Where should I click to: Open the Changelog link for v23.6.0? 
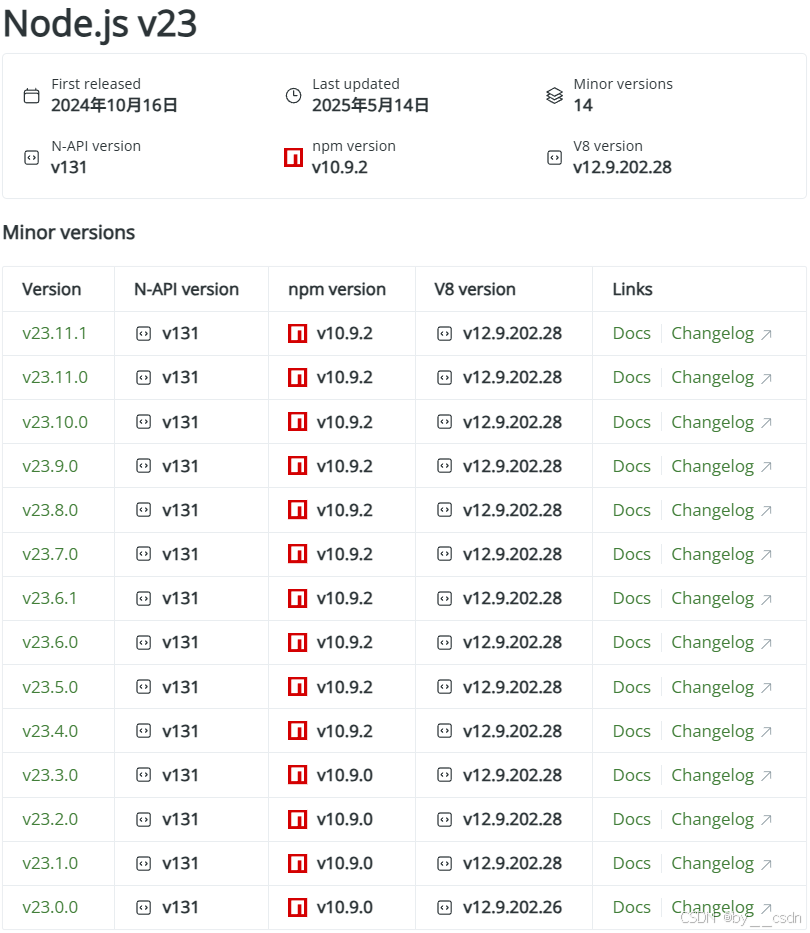click(713, 643)
